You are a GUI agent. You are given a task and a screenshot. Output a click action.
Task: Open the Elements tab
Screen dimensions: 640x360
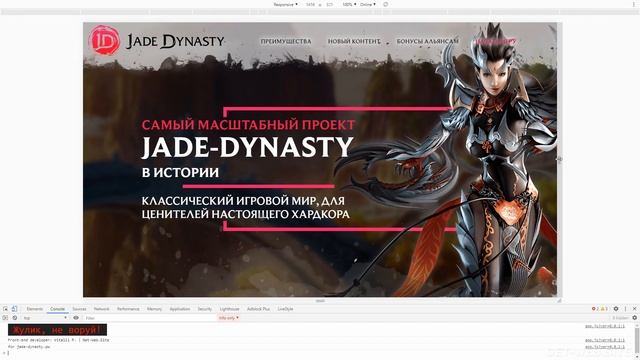tap(35, 309)
